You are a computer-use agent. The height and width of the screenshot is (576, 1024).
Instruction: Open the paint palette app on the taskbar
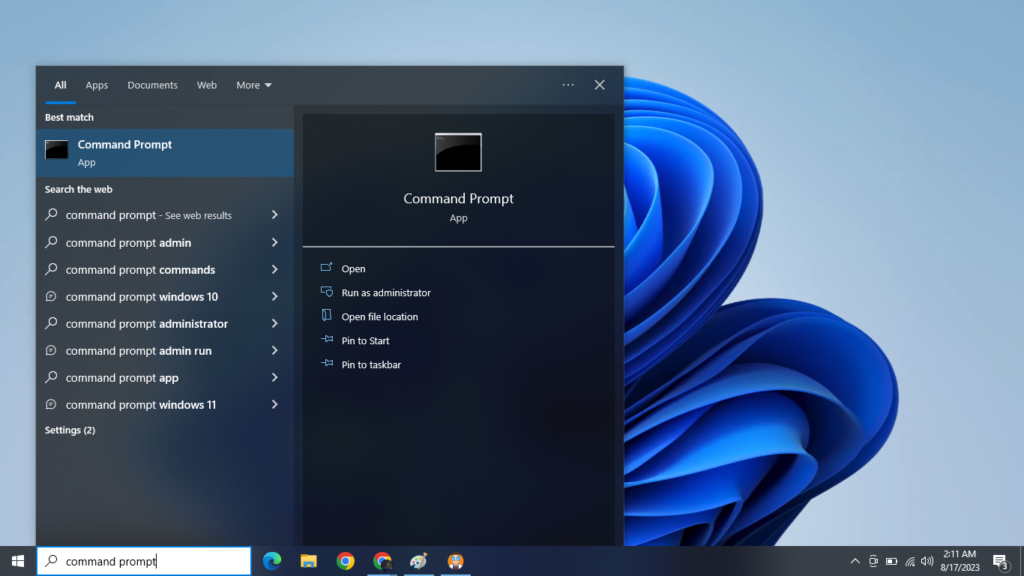419,562
